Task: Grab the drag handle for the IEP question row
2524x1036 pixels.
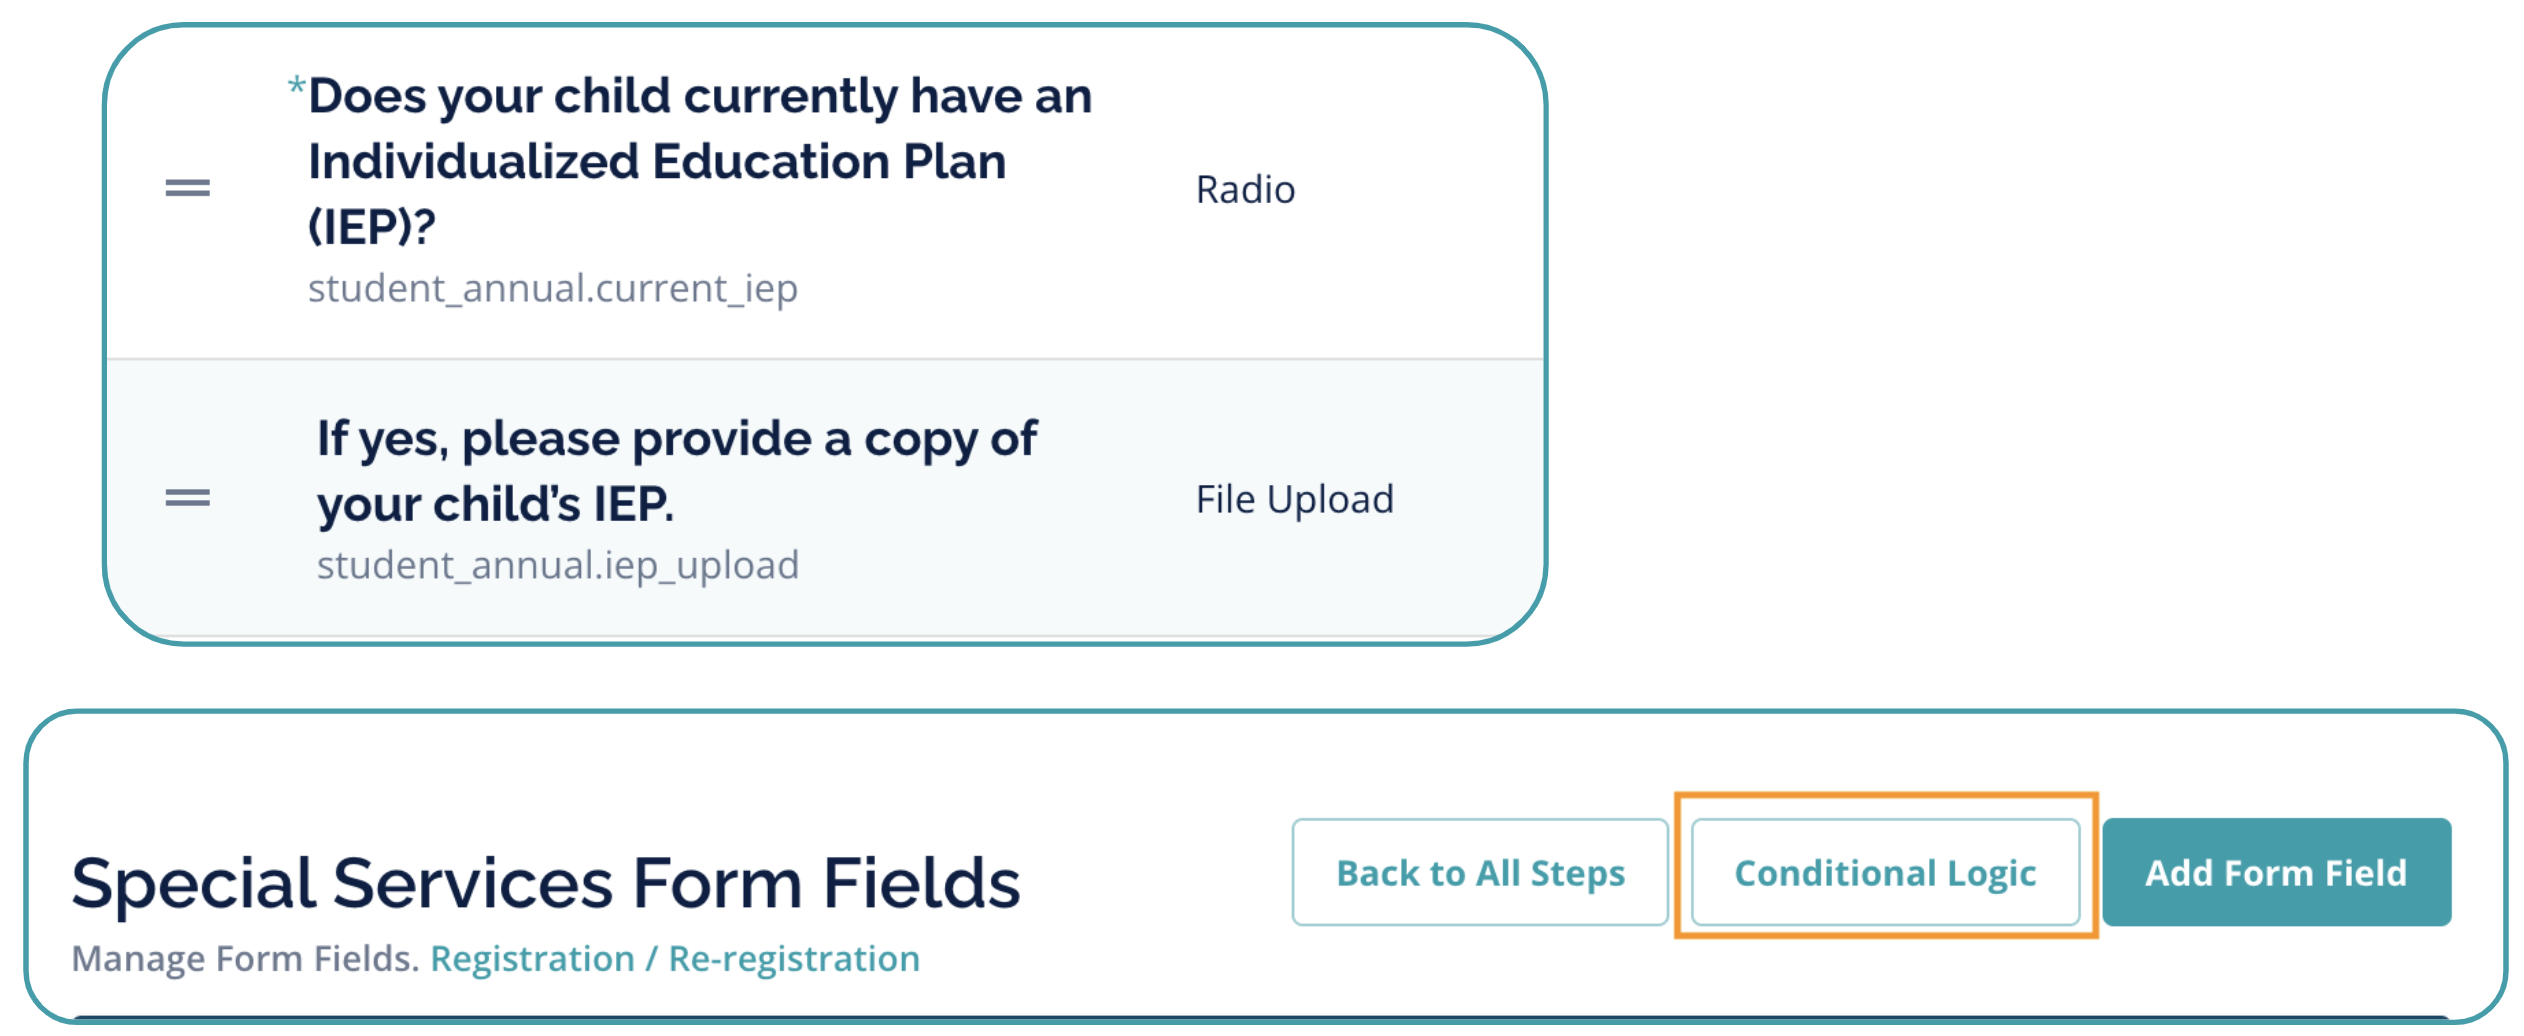Action: [187, 188]
